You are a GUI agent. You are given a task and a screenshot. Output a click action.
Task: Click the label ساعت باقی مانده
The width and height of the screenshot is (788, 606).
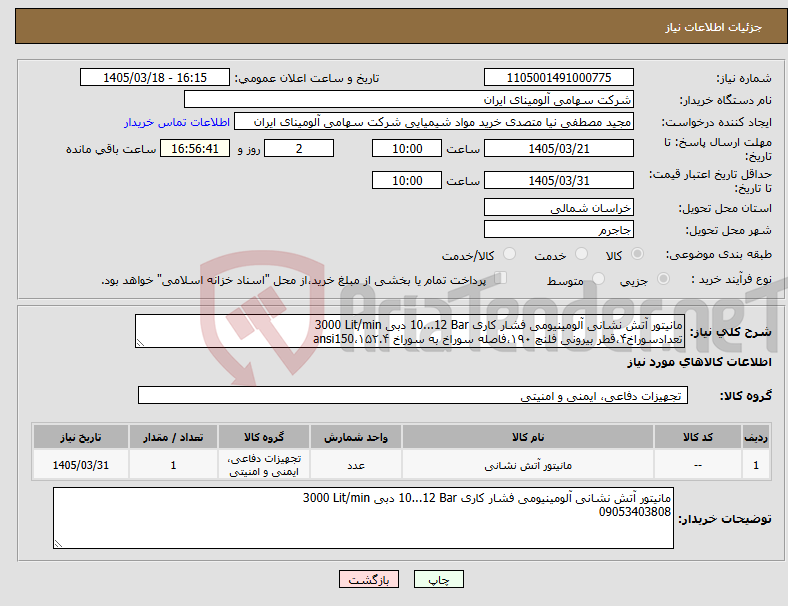(x=111, y=149)
